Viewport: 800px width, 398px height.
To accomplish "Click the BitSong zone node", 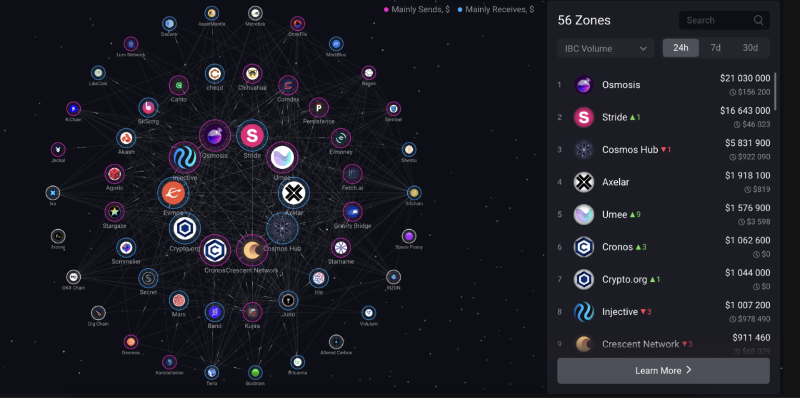I will pyautogui.click(x=148, y=108).
